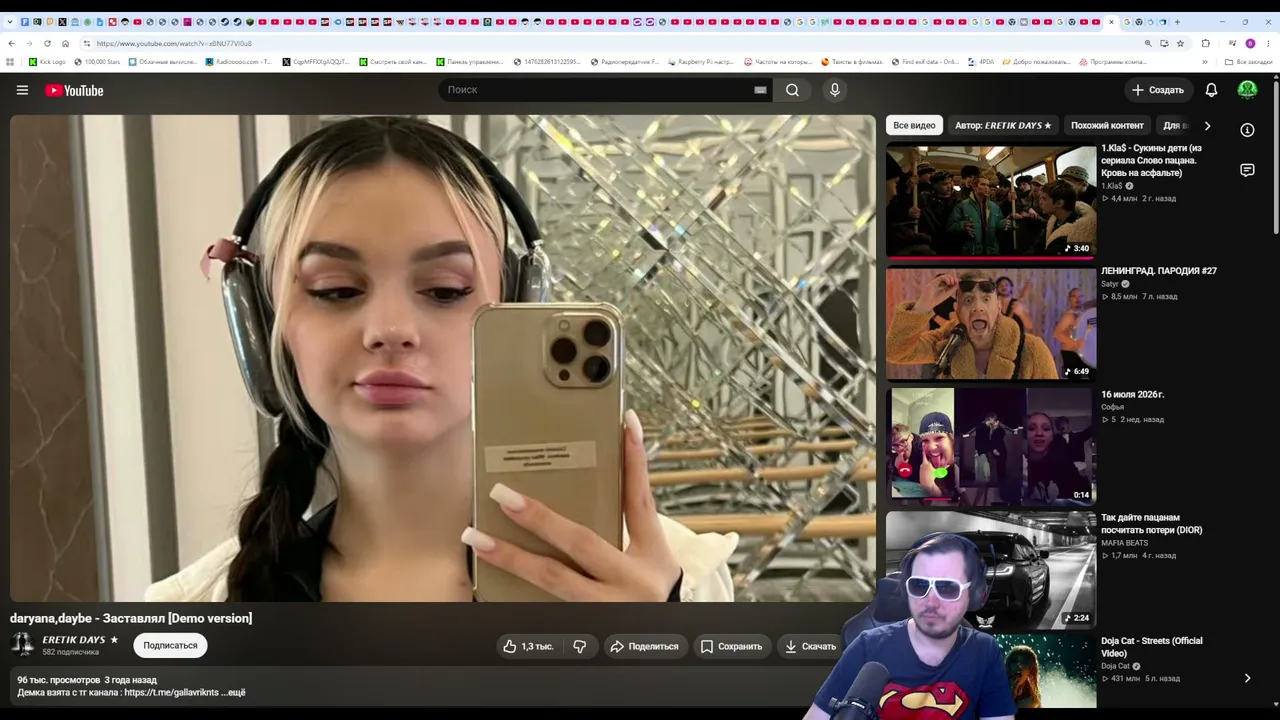Image resolution: width=1280 pixels, height=720 pixels.
Task: Open the Doja Cat - Streets video title
Action: (1152, 647)
